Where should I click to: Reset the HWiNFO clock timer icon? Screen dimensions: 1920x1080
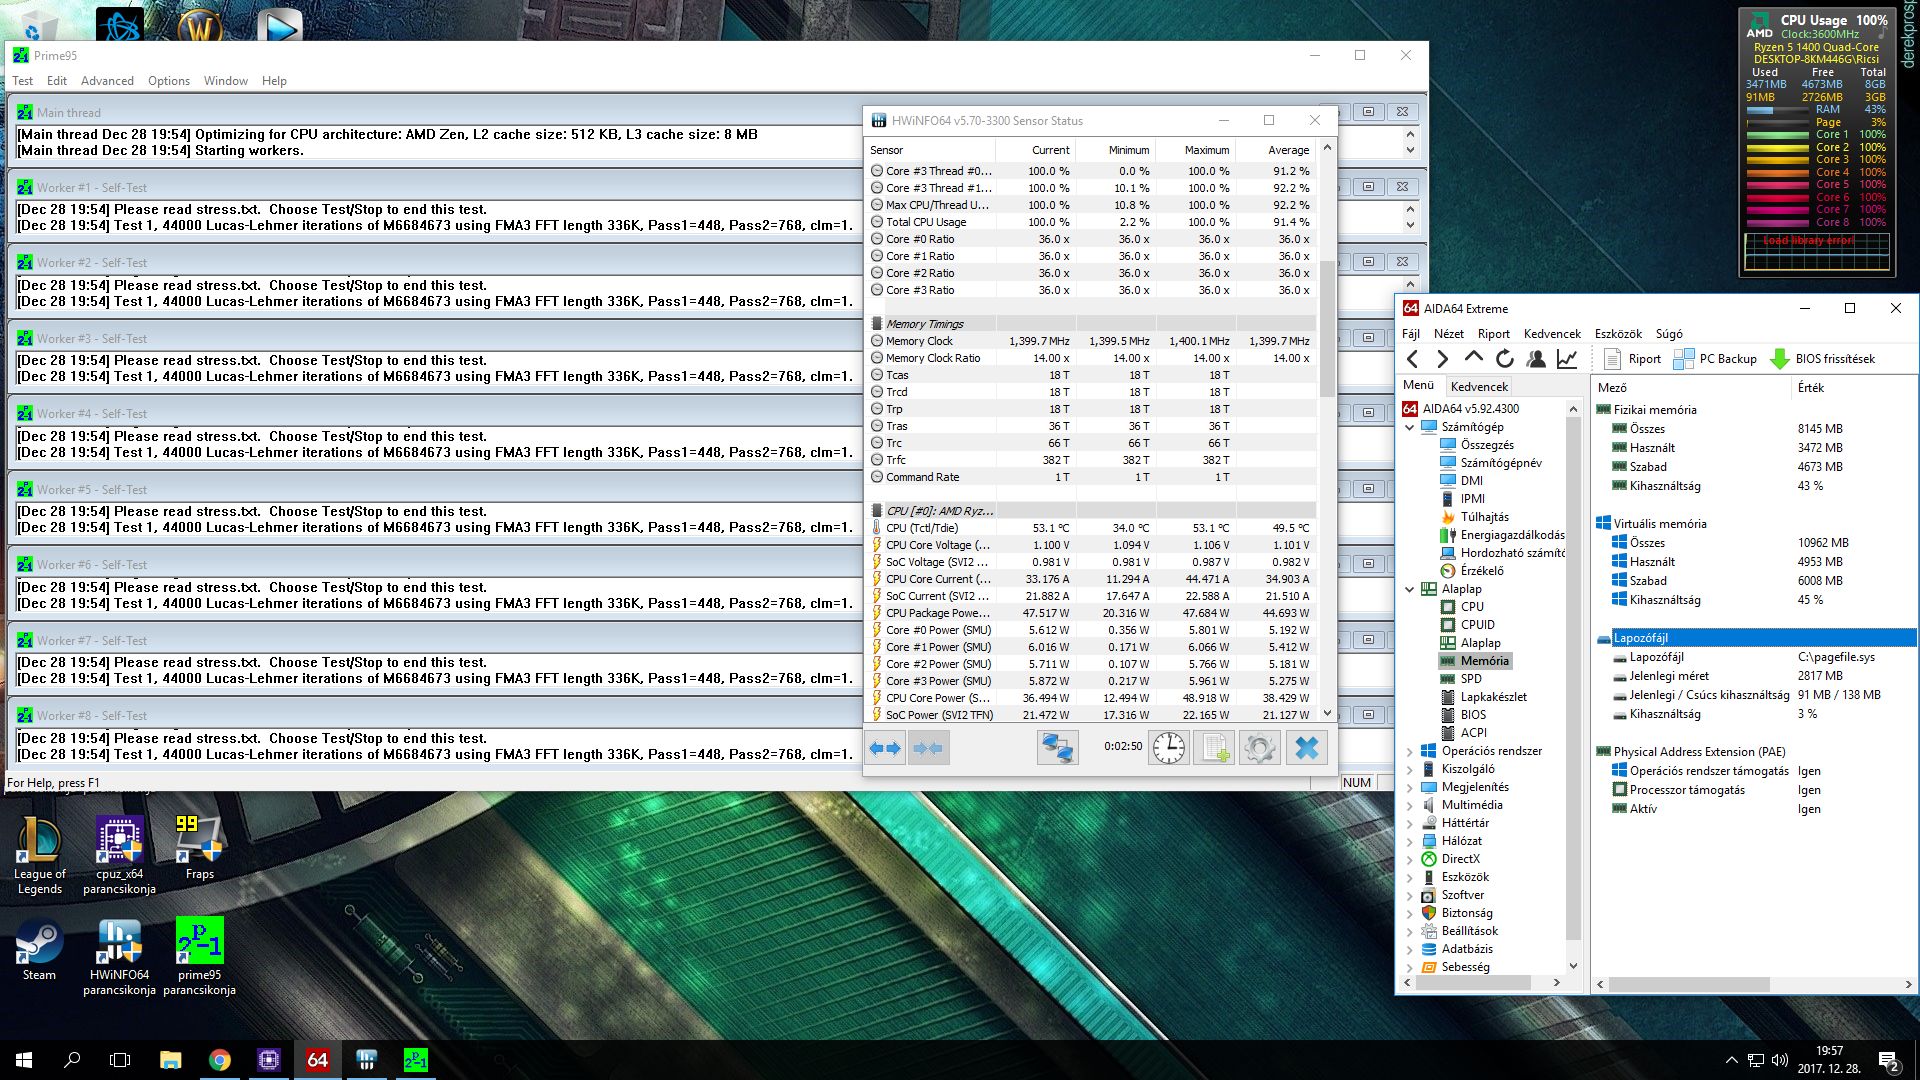coord(1168,748)
